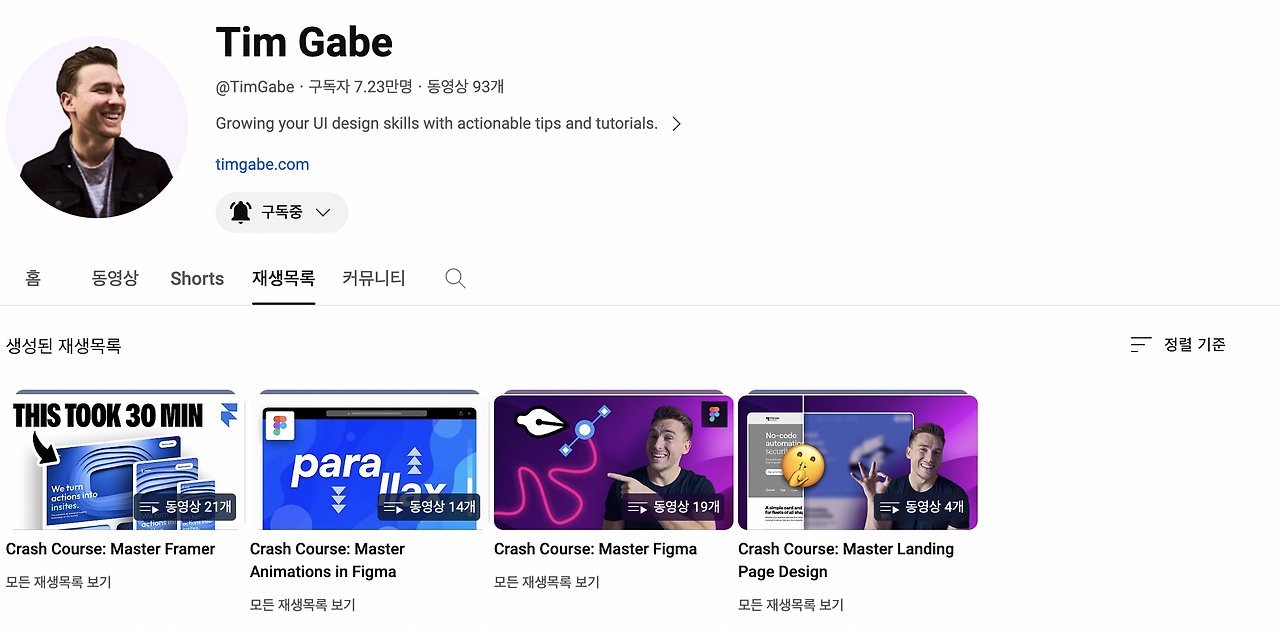Click the 동영상 19개 badge on Master Figma

click(x=674, y=507)
